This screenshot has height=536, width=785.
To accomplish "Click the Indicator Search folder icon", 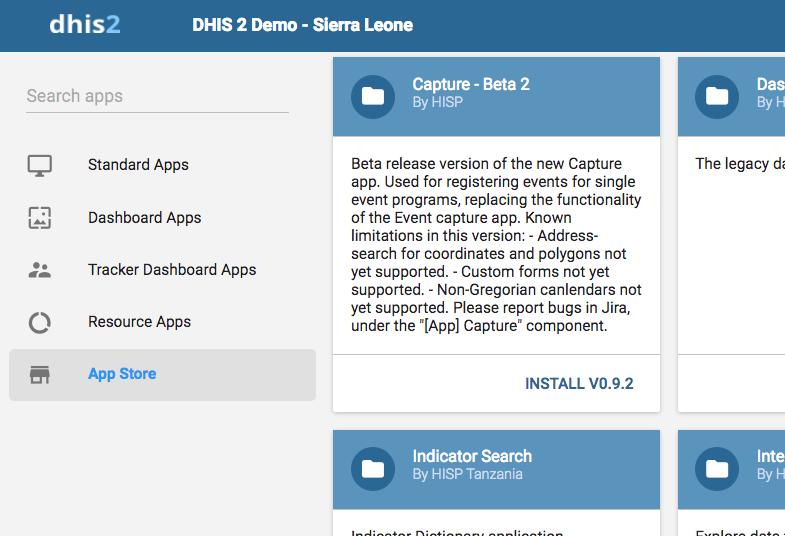I will click(372, 468).
